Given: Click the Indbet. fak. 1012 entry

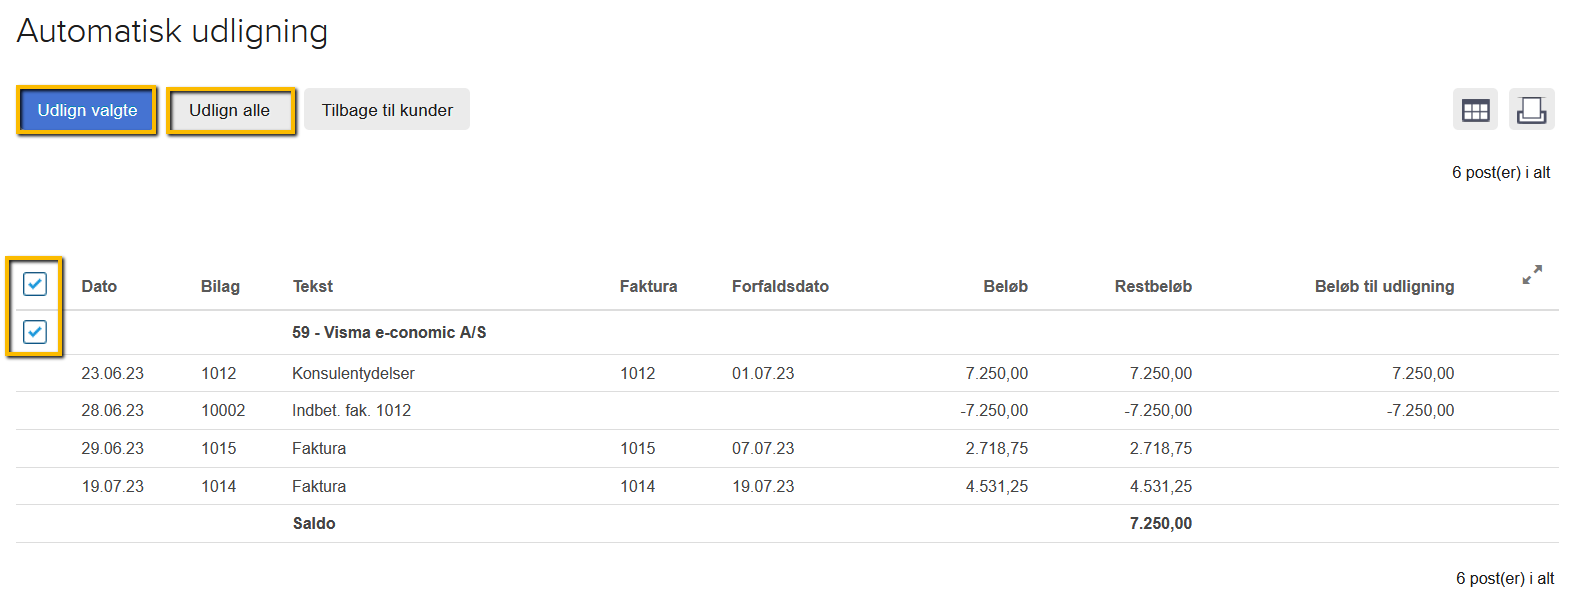Looking at the screenshot, I should [351, 411].
